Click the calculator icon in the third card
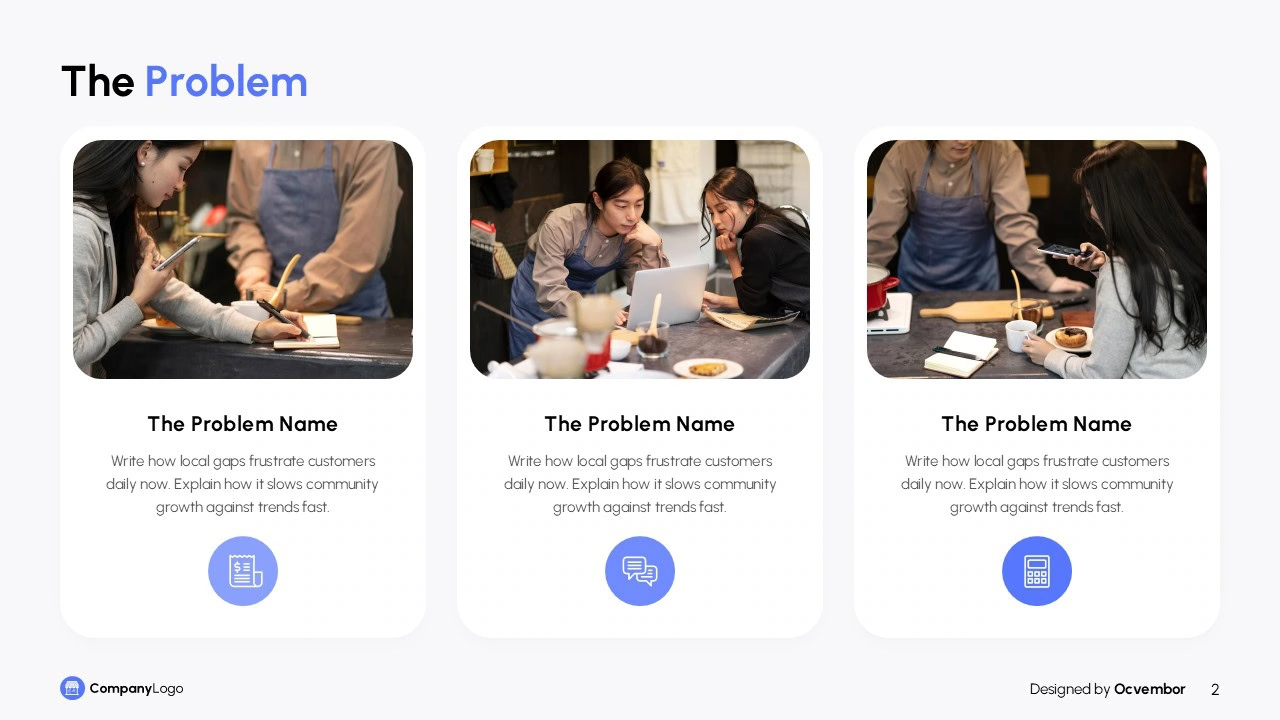Viewport: 1280px width, 720px height. point(1037,571)
